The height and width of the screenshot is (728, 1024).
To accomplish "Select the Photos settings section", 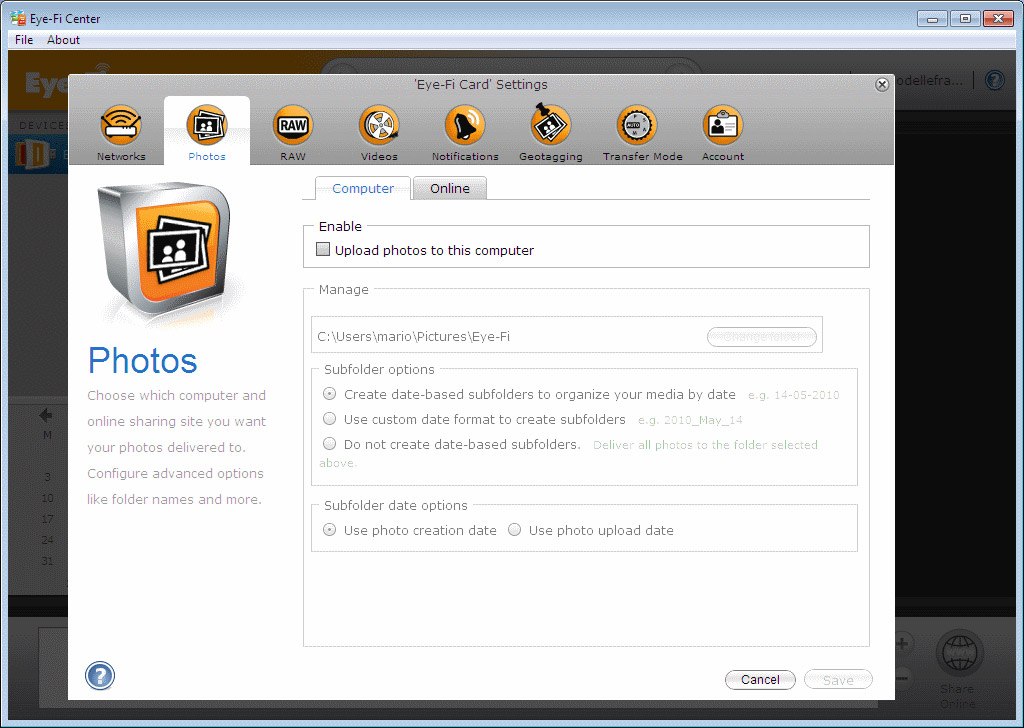I will tap(206, 133).
